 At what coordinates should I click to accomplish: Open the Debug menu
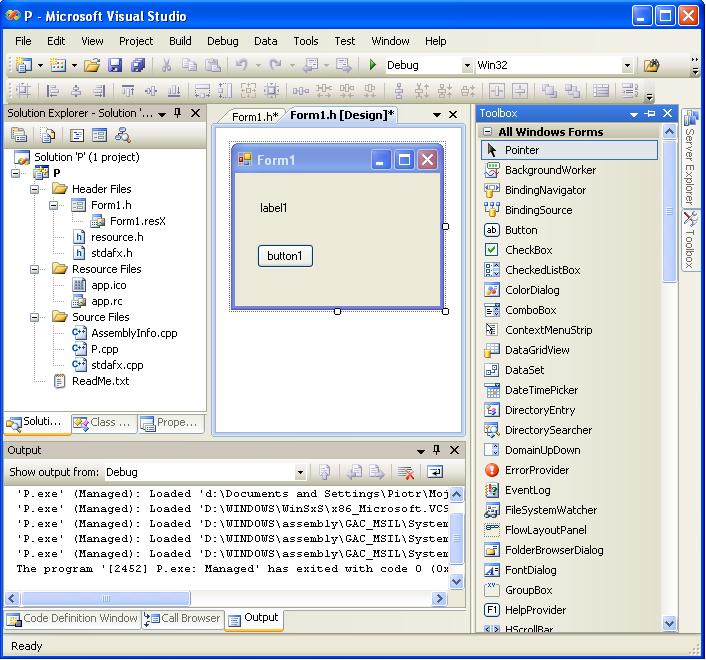(x=222, y=41)
